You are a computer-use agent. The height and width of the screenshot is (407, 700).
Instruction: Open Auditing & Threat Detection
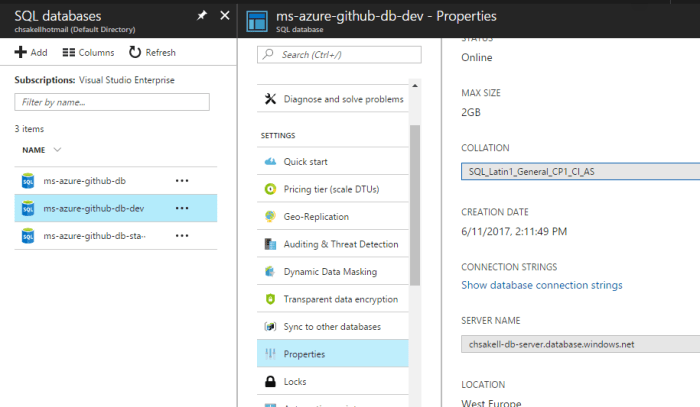pyautogui.click(x=340, y=244)
